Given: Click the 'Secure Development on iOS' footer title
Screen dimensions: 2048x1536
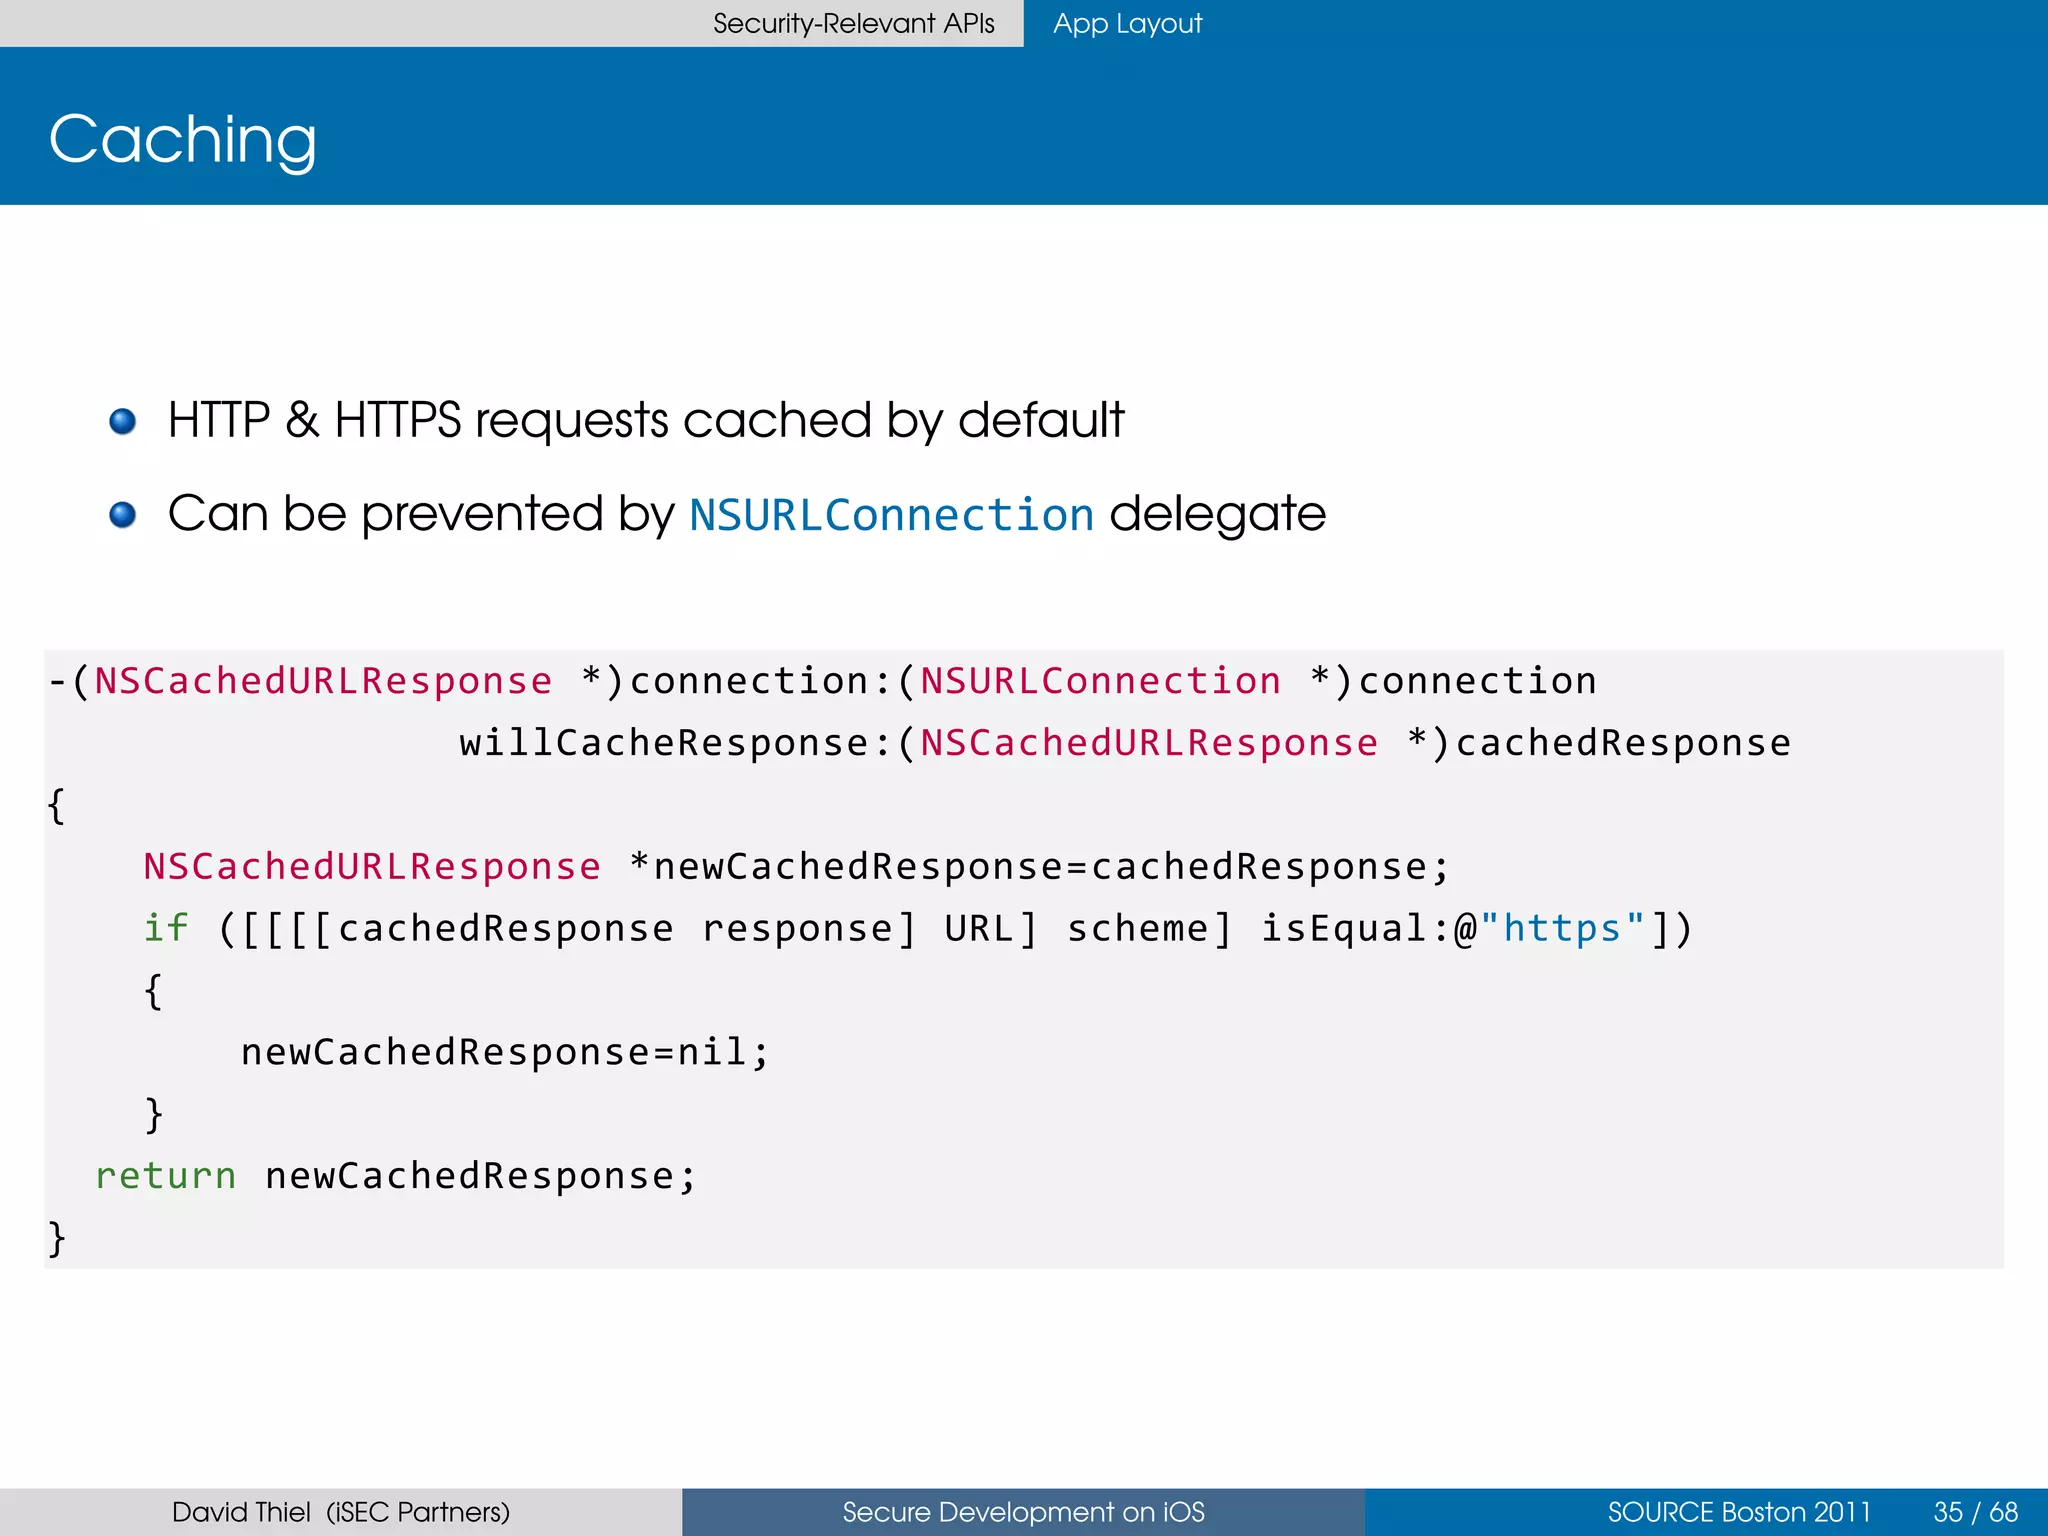Looking at the screenshot, I should click(x=1023, y=1512).
